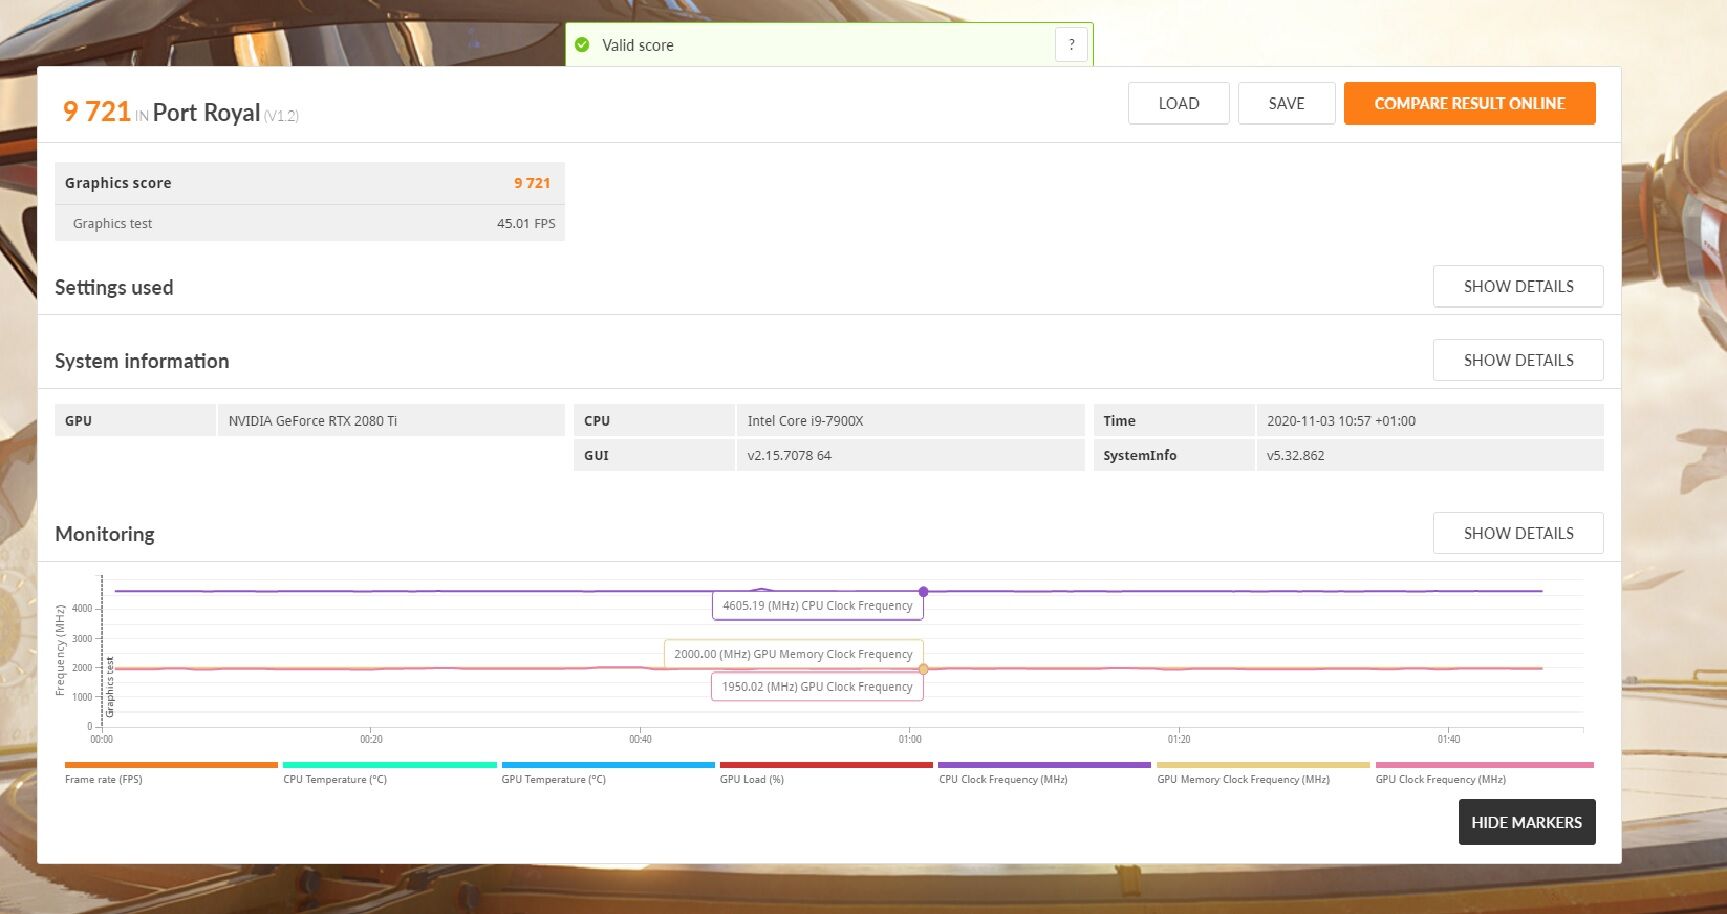
Task: Open the question mark help for Valid score
Action: (x=1071, y=45)
